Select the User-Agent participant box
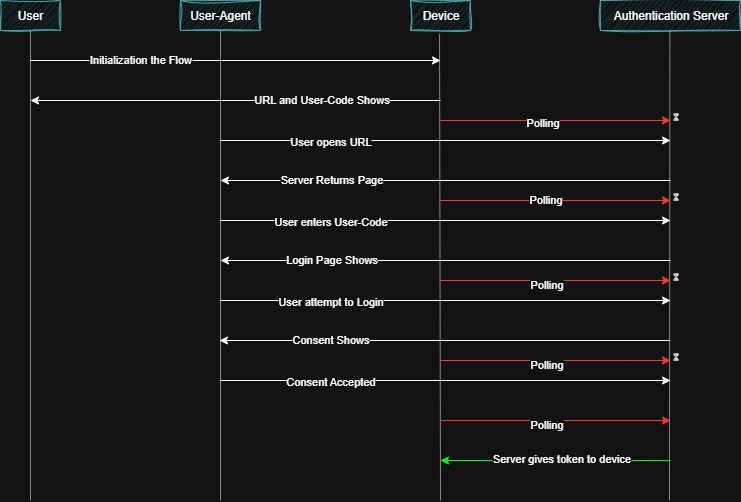 tap(220, 16)
